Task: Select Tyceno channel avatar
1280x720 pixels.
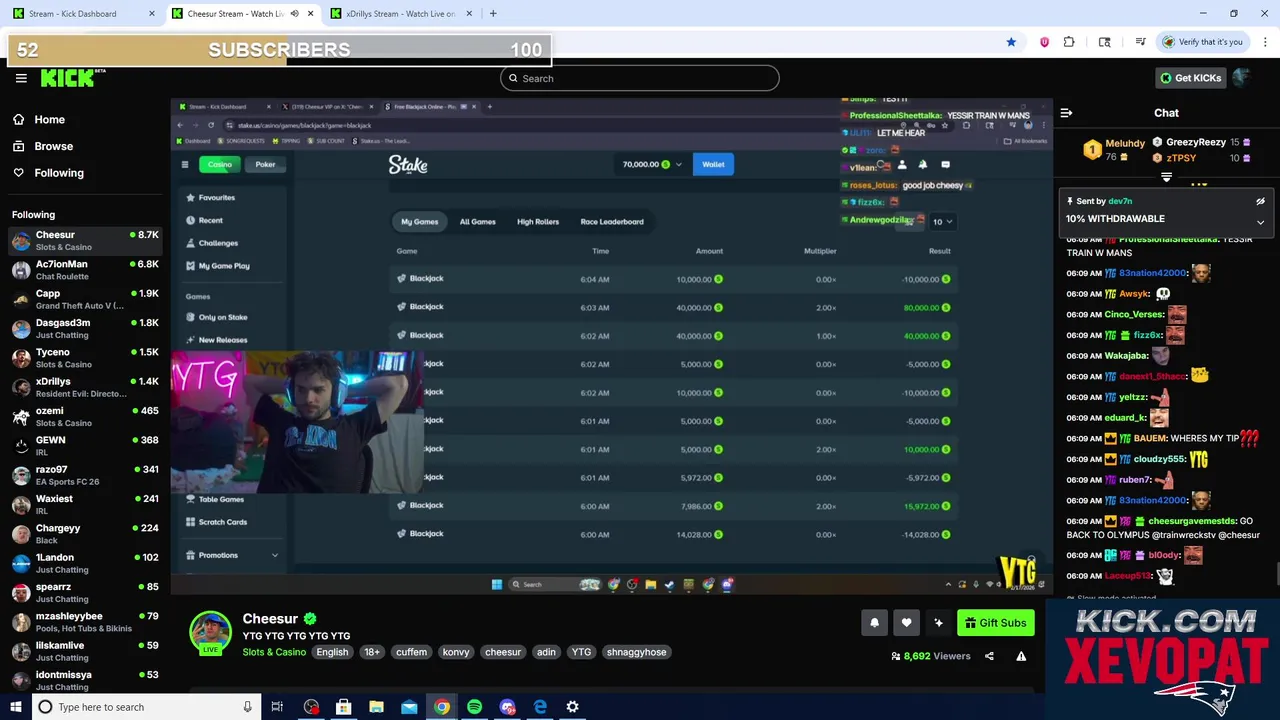Action: 21,358
